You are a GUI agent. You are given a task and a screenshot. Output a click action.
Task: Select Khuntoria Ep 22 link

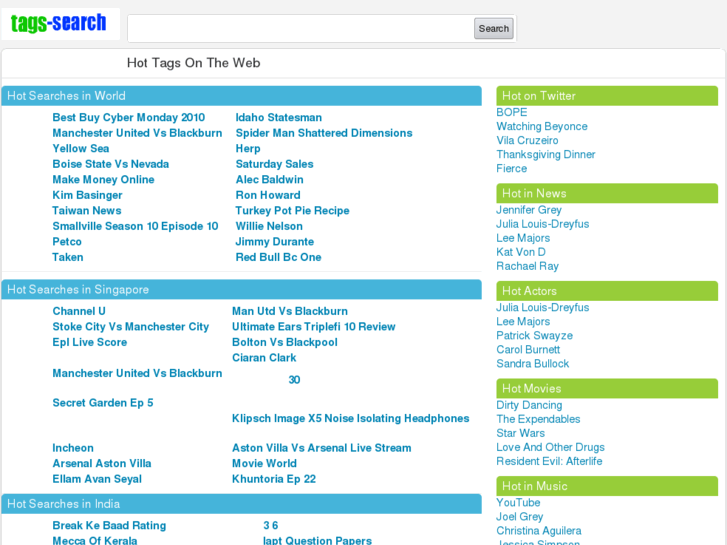274,479
